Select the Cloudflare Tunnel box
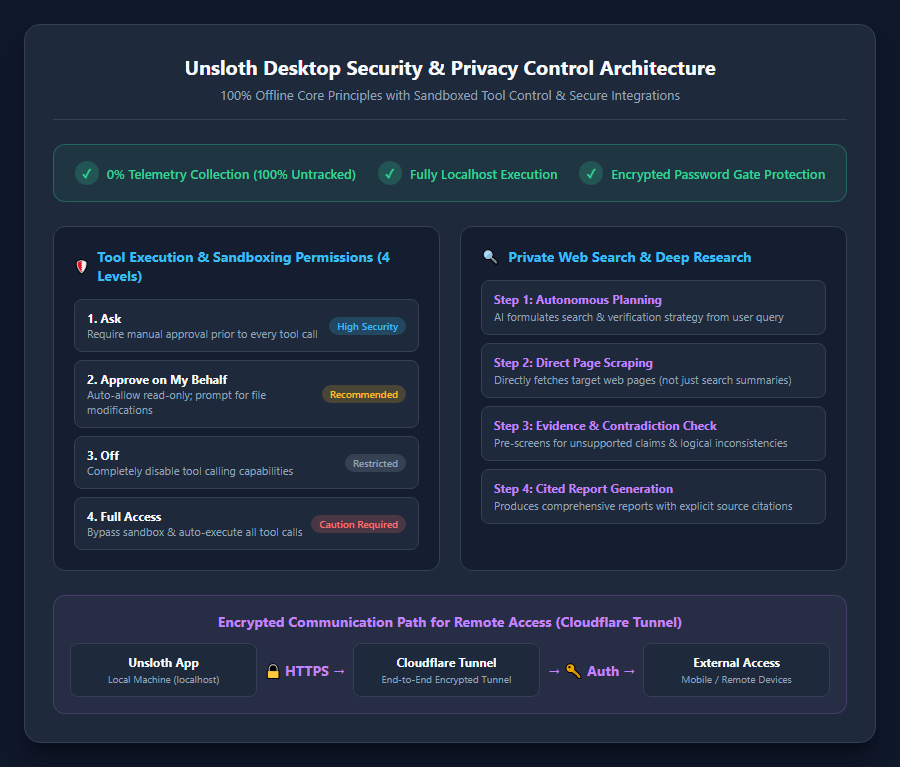The width and height of the screenshot is (900, 767). click(447, 670)
